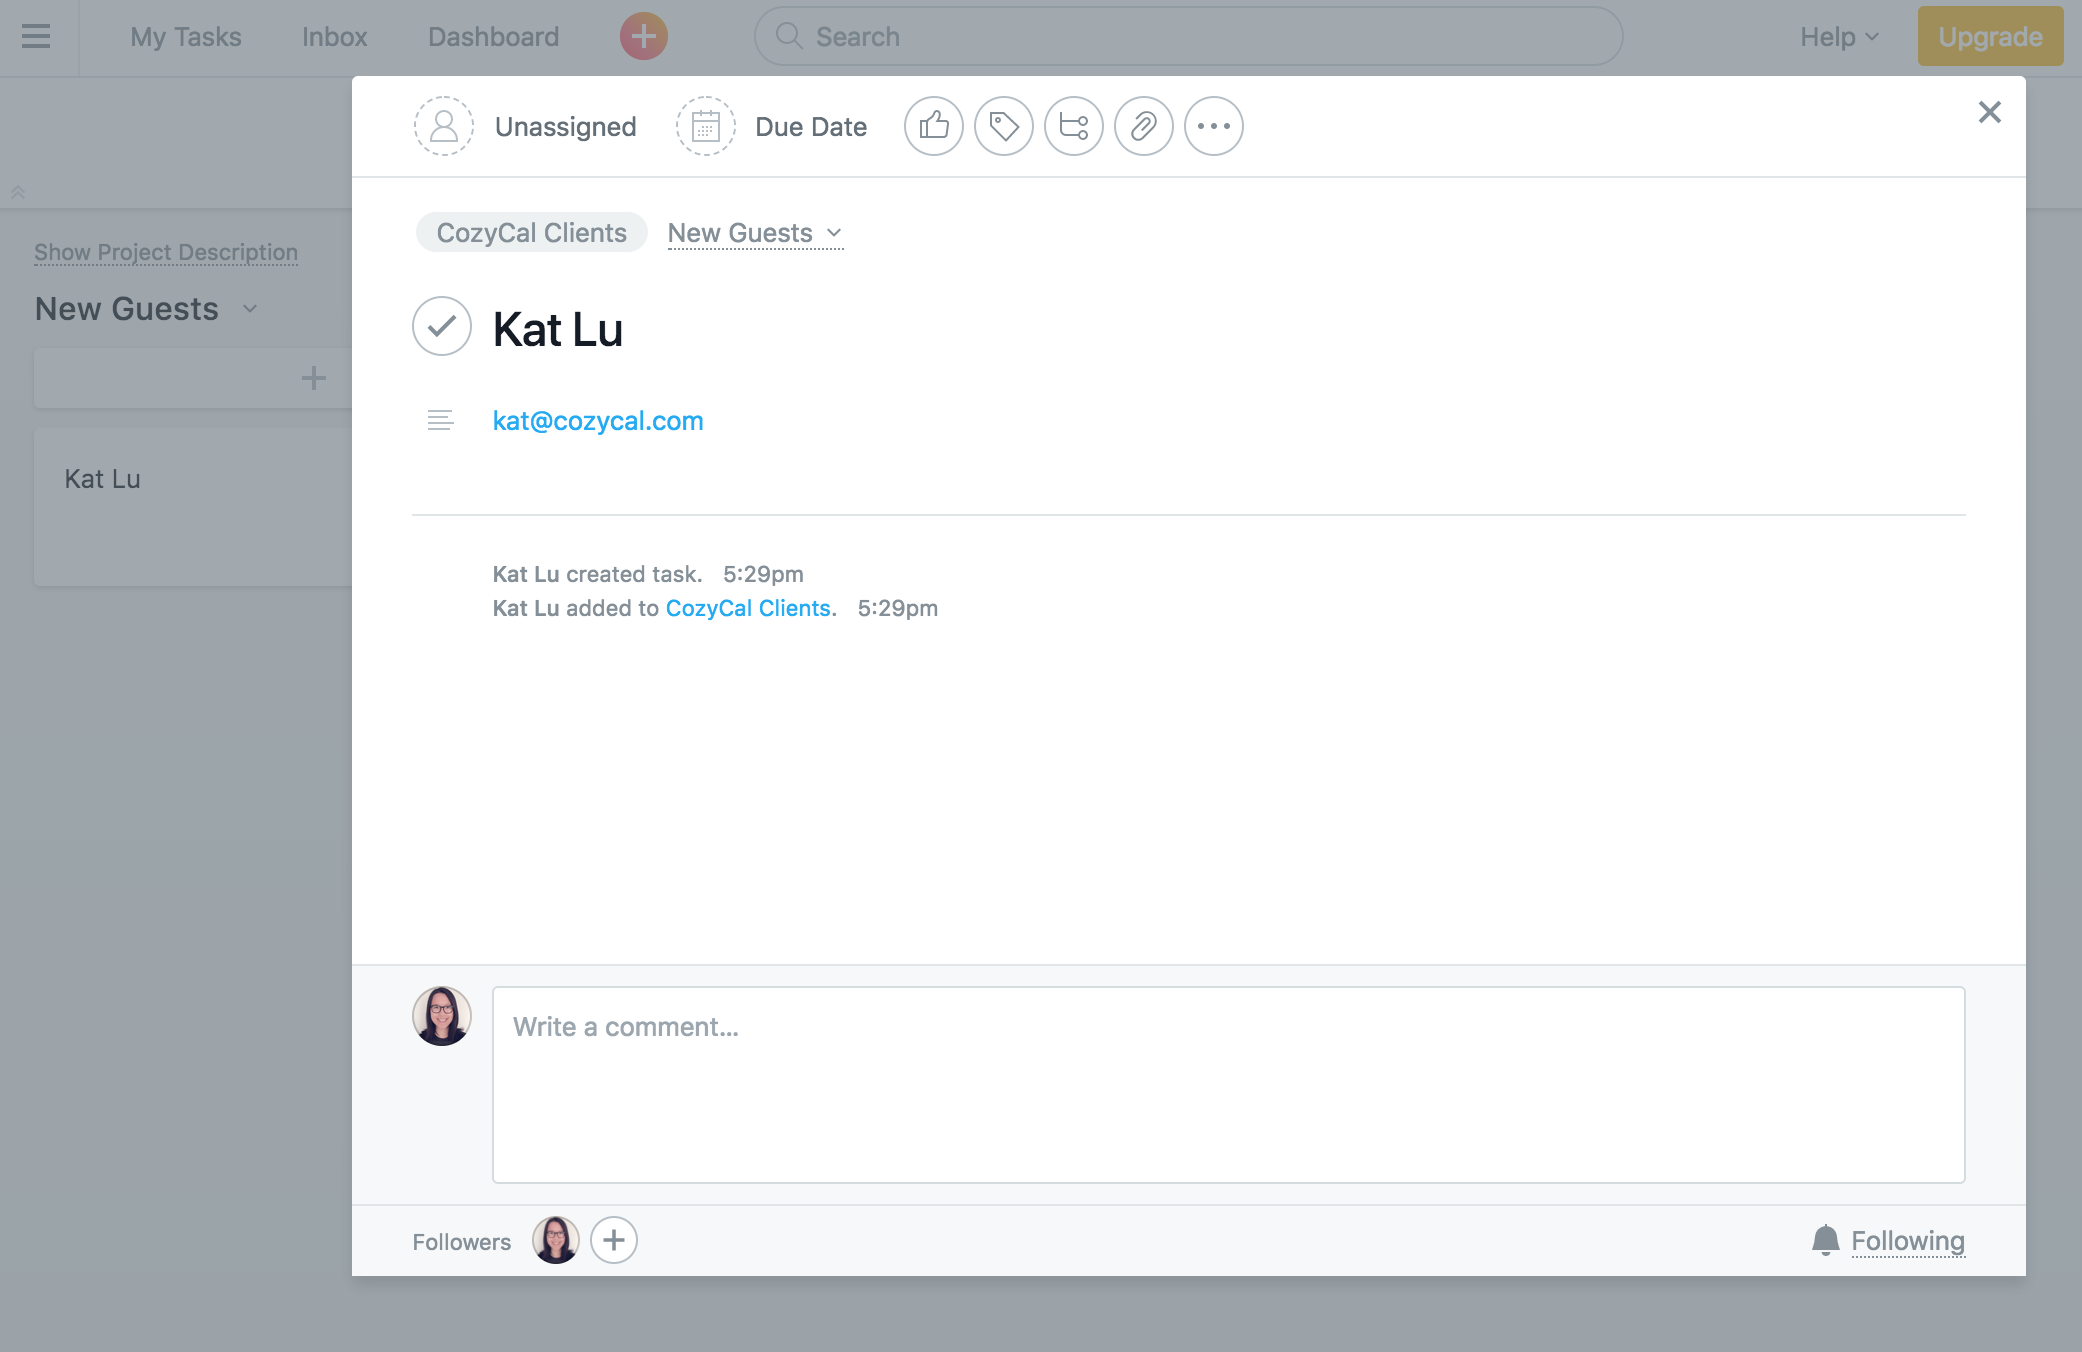Click the Followers label
This screenshot has height=1352, width=2082.
click(x=461, y=1241)
